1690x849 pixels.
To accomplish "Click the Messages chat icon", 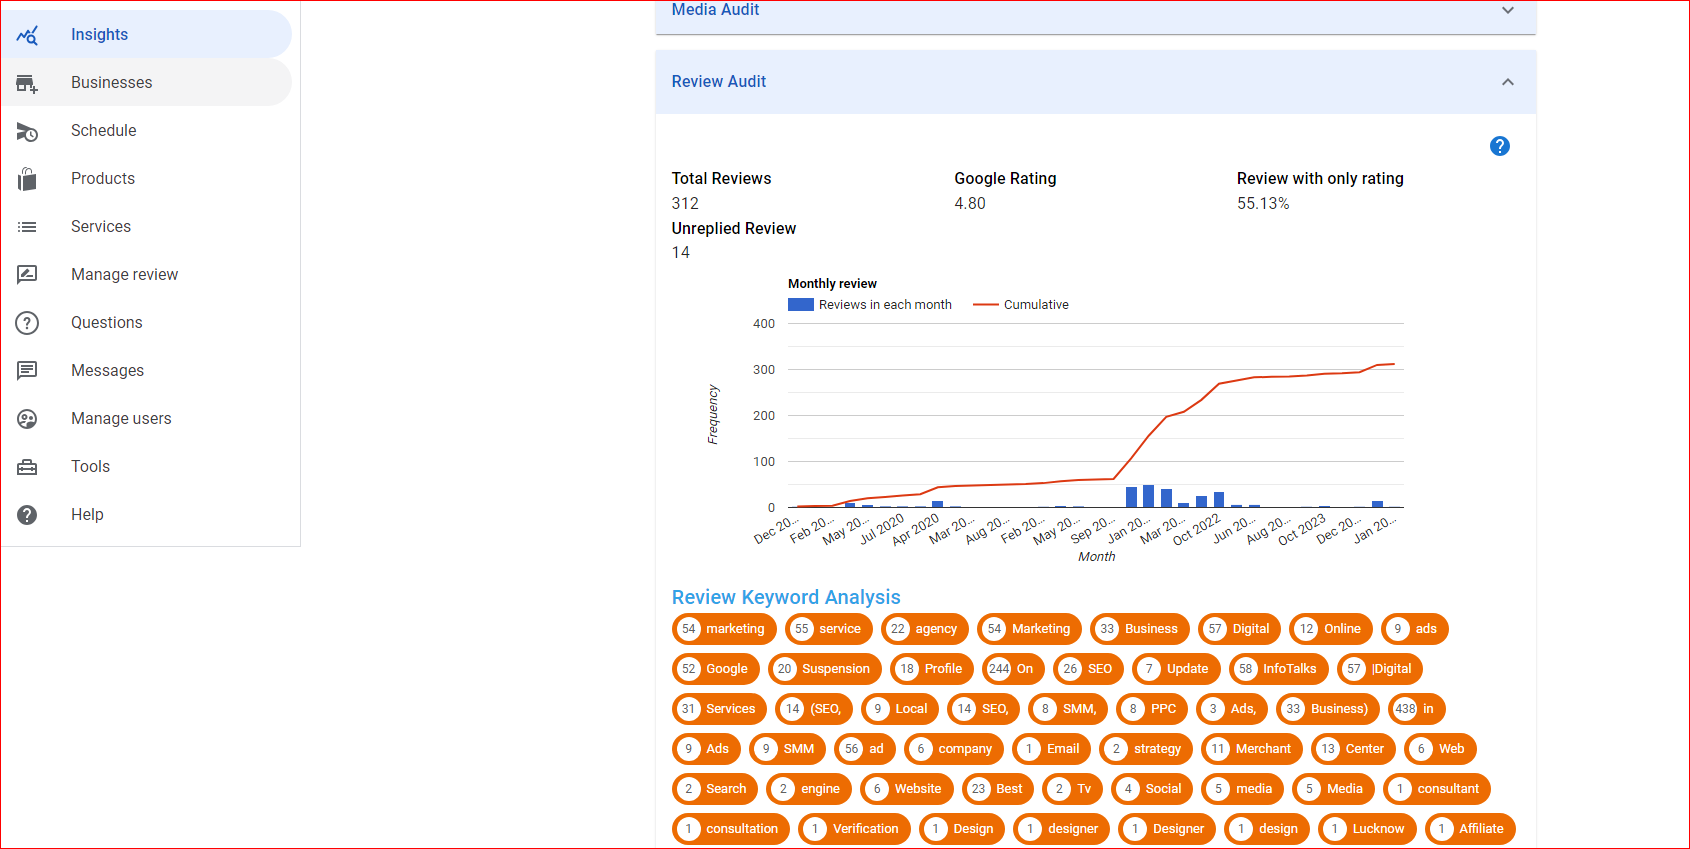I will pyautogui.click(x=27, y=371).
